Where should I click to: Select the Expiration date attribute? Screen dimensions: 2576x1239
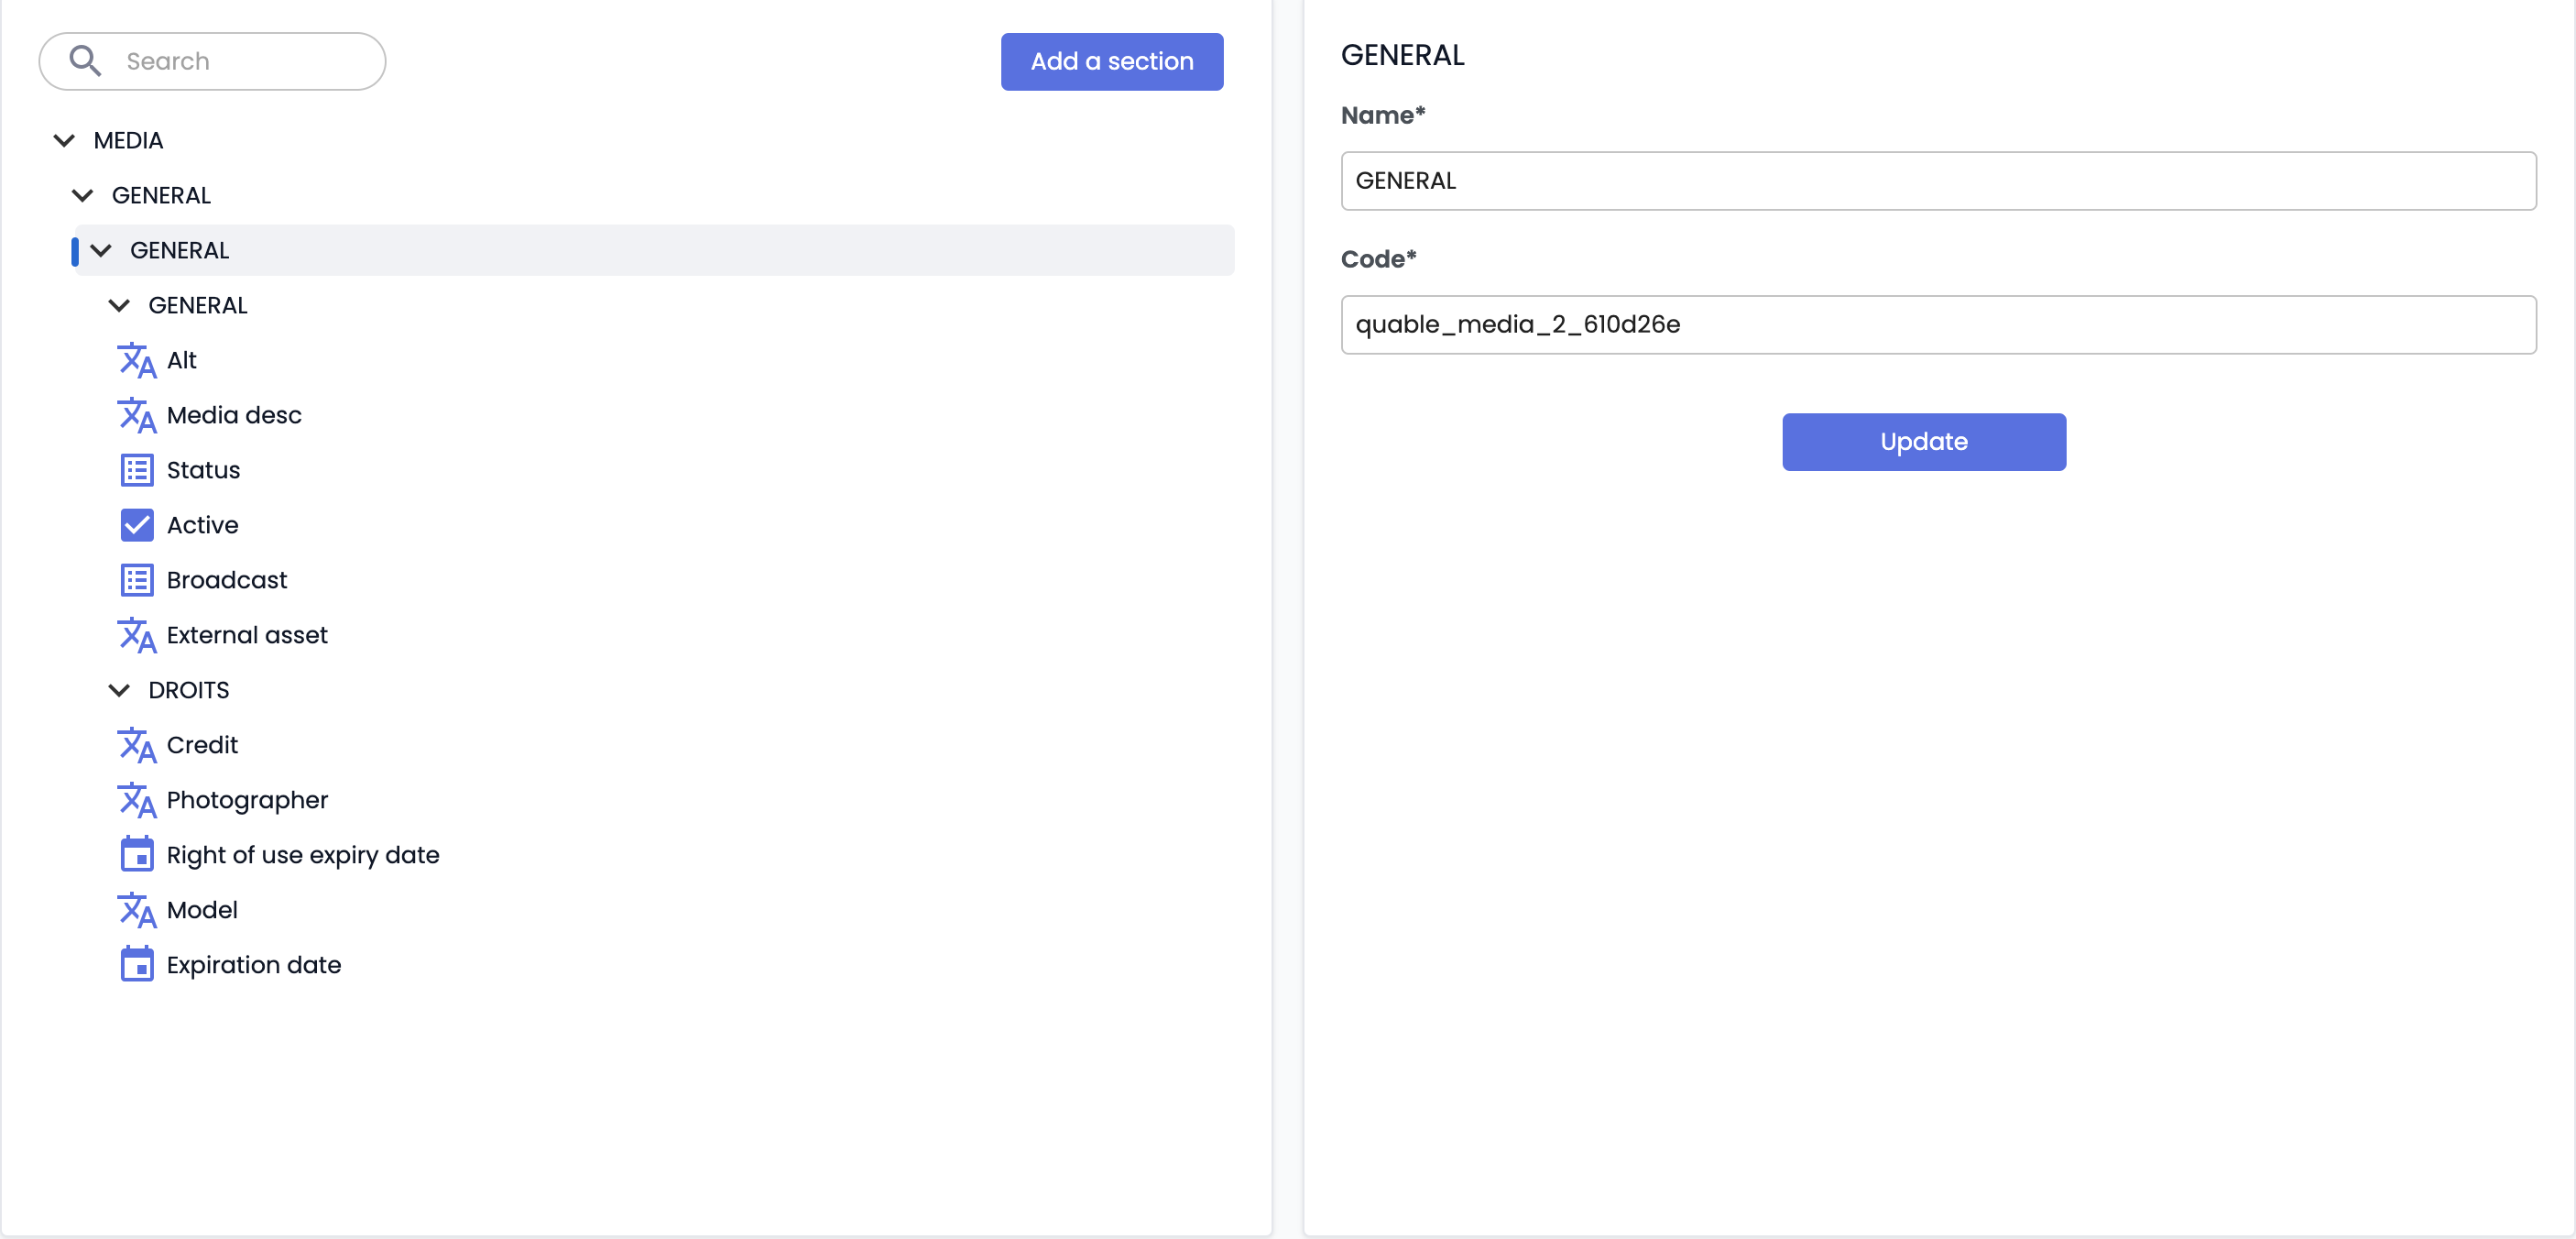[x=254, y=965]
